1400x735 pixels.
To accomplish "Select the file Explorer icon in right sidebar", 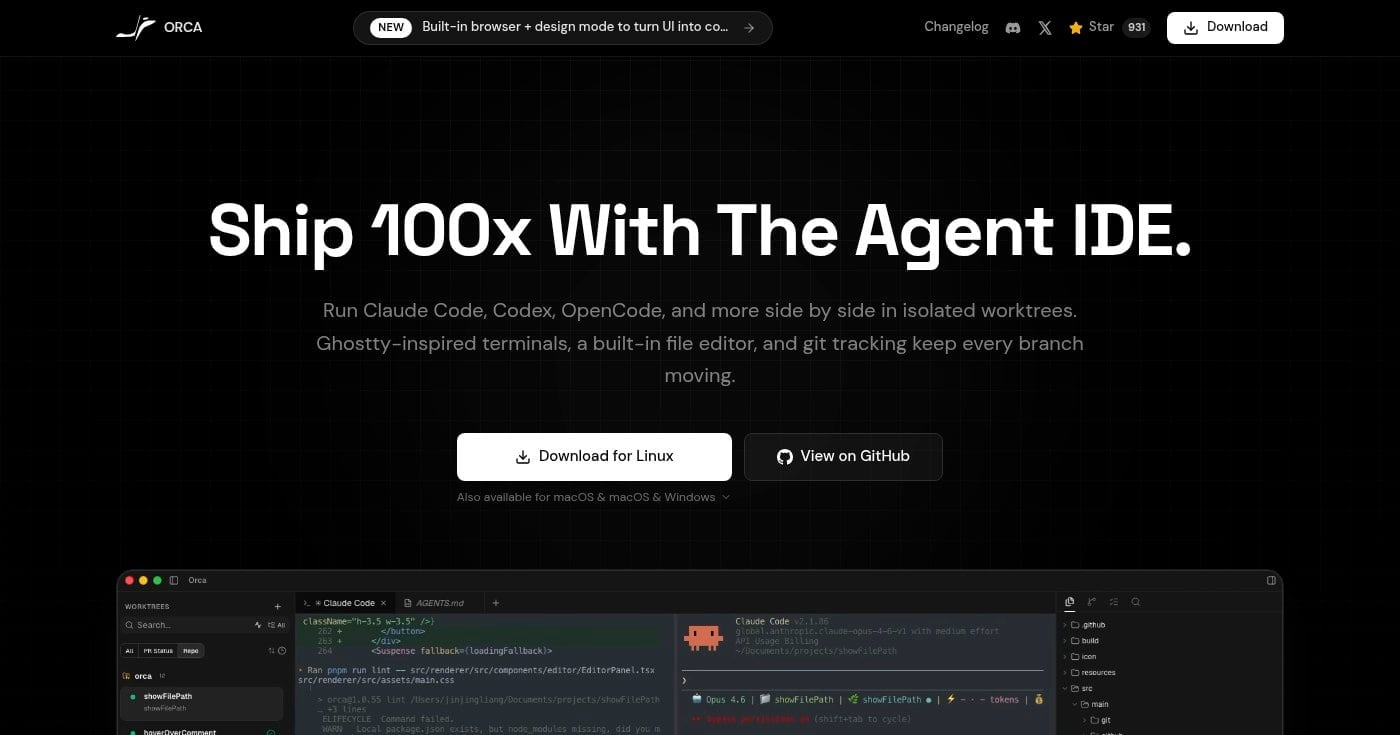I will coord(1070,601).
